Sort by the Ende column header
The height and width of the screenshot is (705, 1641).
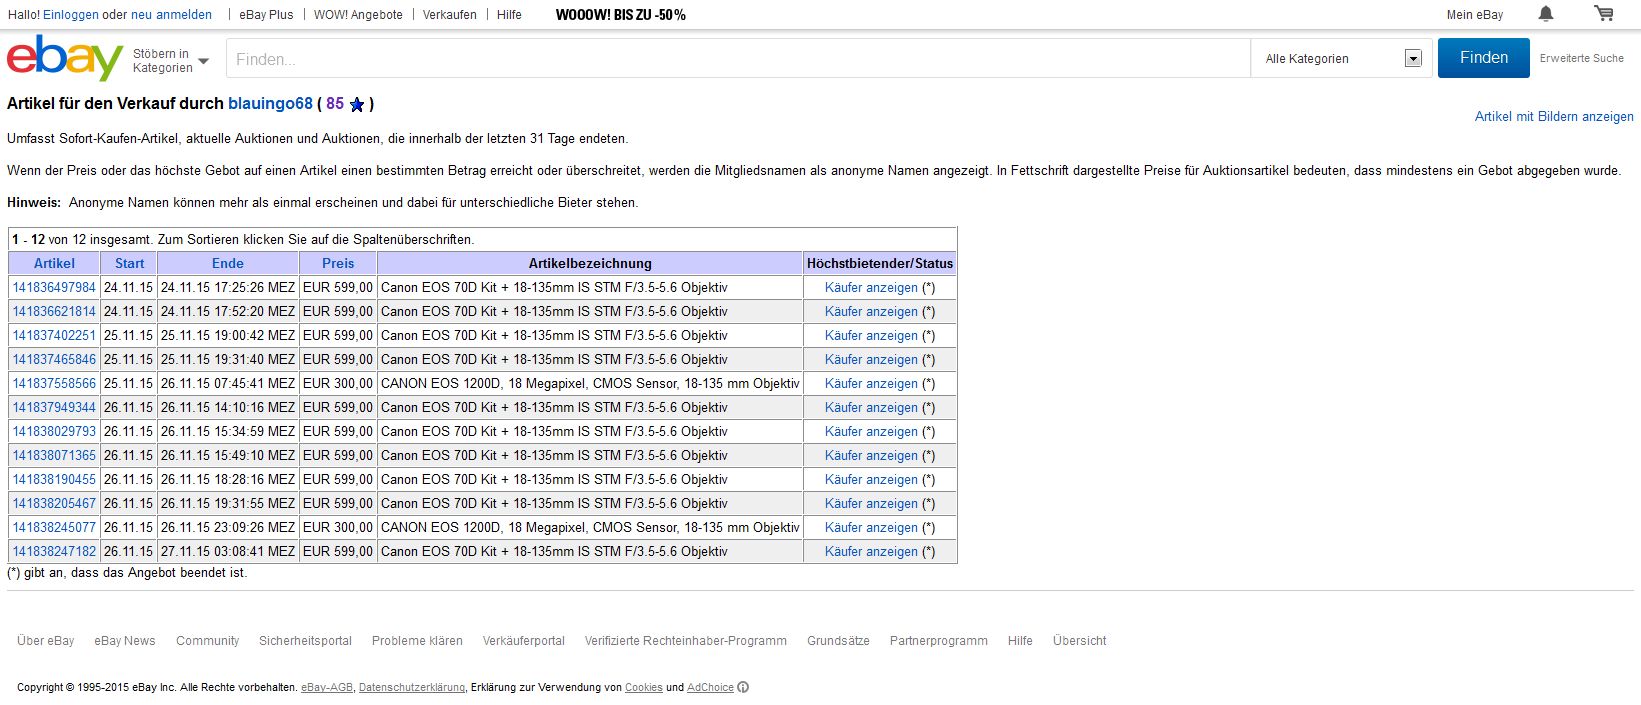pos(228,263)
